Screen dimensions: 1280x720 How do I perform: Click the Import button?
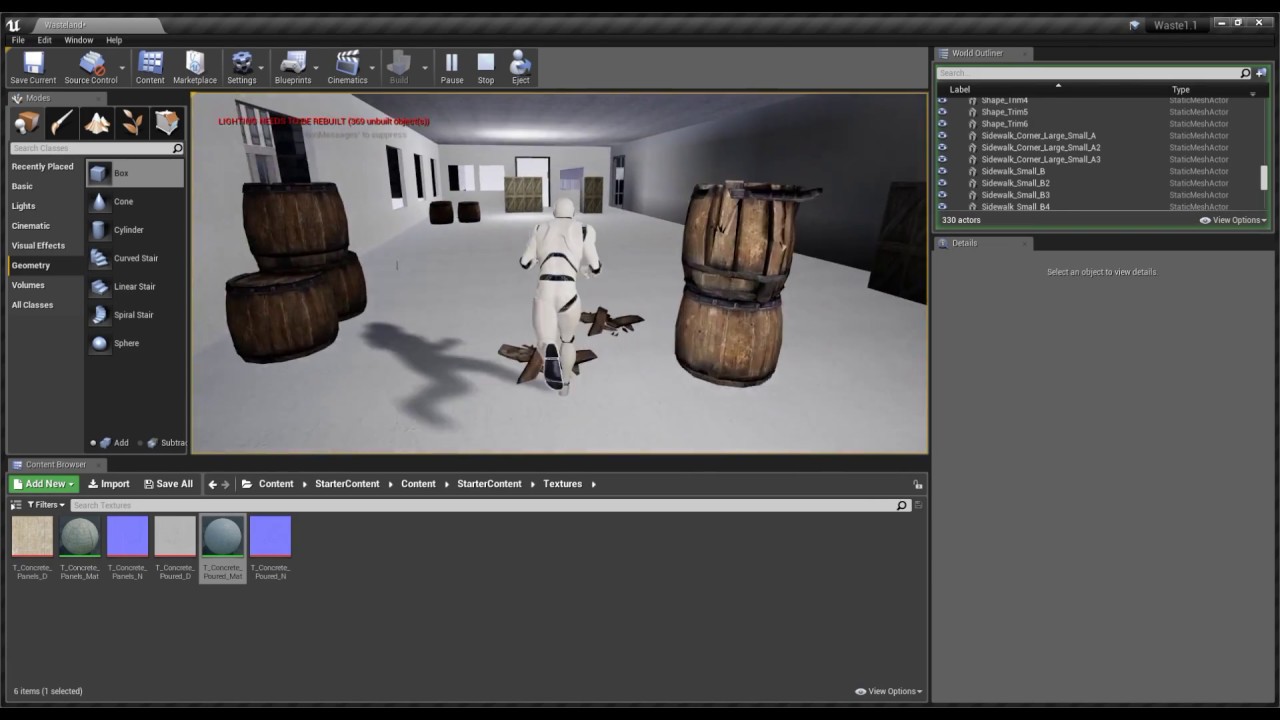point(109,484)
